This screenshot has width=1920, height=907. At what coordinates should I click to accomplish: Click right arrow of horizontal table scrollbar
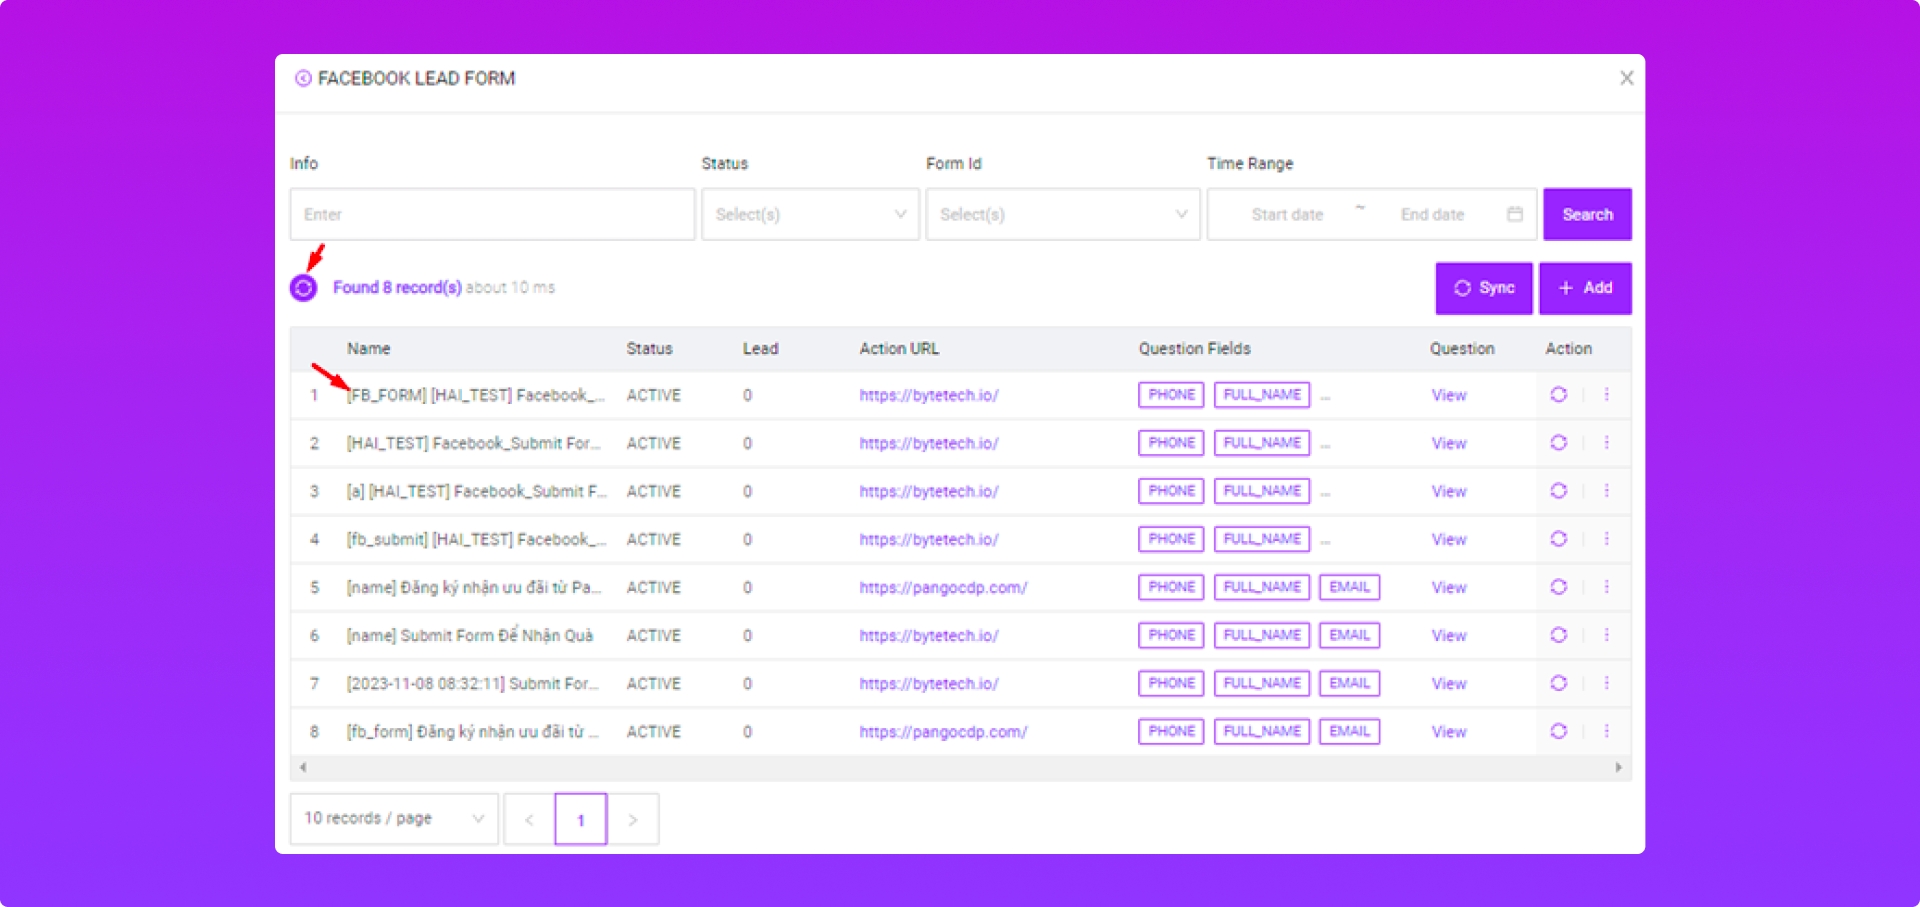[x=1618, y=767]
